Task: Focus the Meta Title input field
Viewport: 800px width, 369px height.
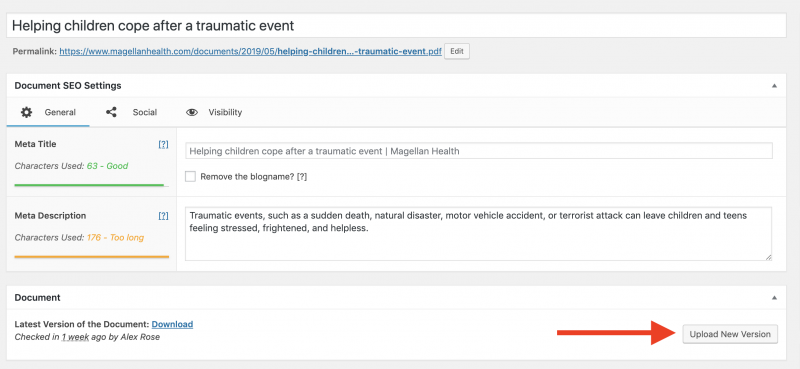Action: [x=479, y=151]
